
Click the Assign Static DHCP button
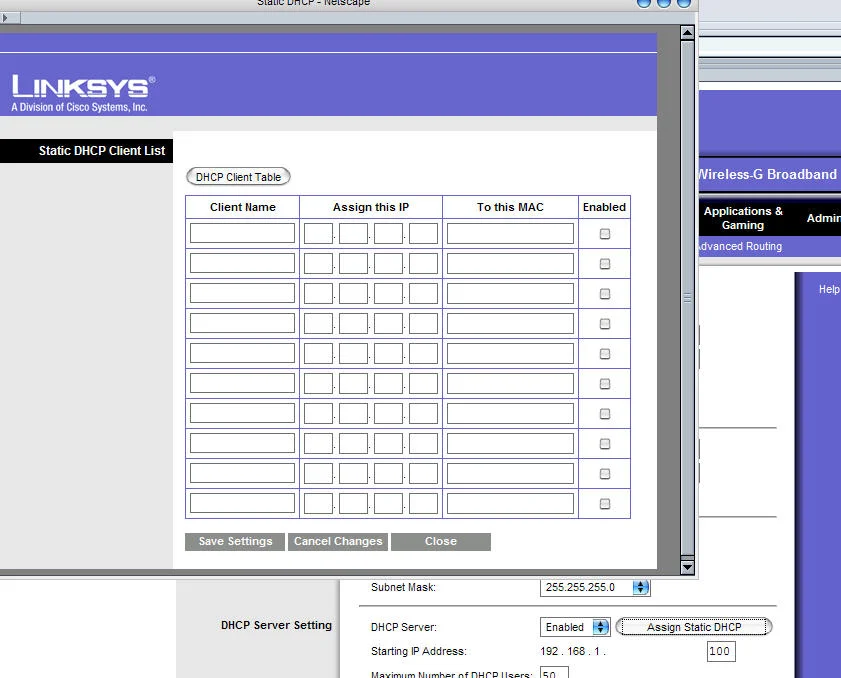point(694,627)
